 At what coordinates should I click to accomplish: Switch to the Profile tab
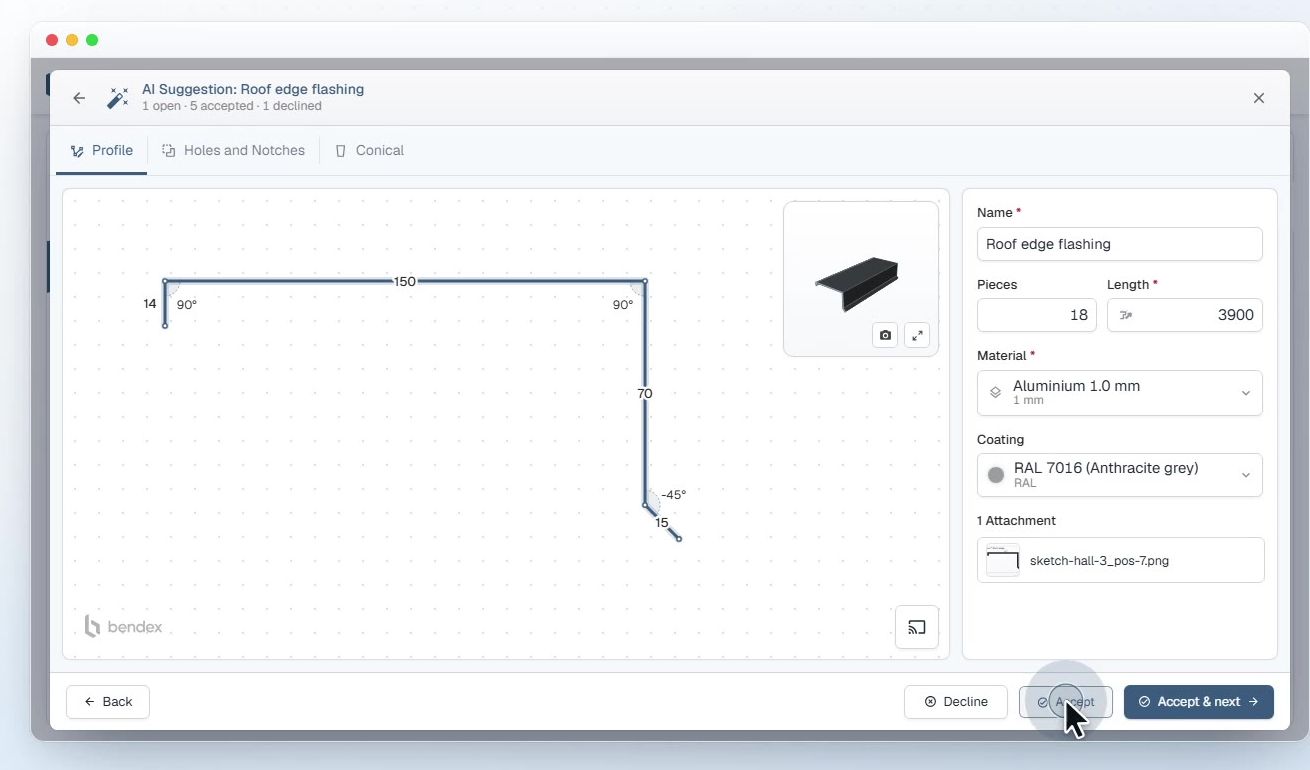click(102, 150)
